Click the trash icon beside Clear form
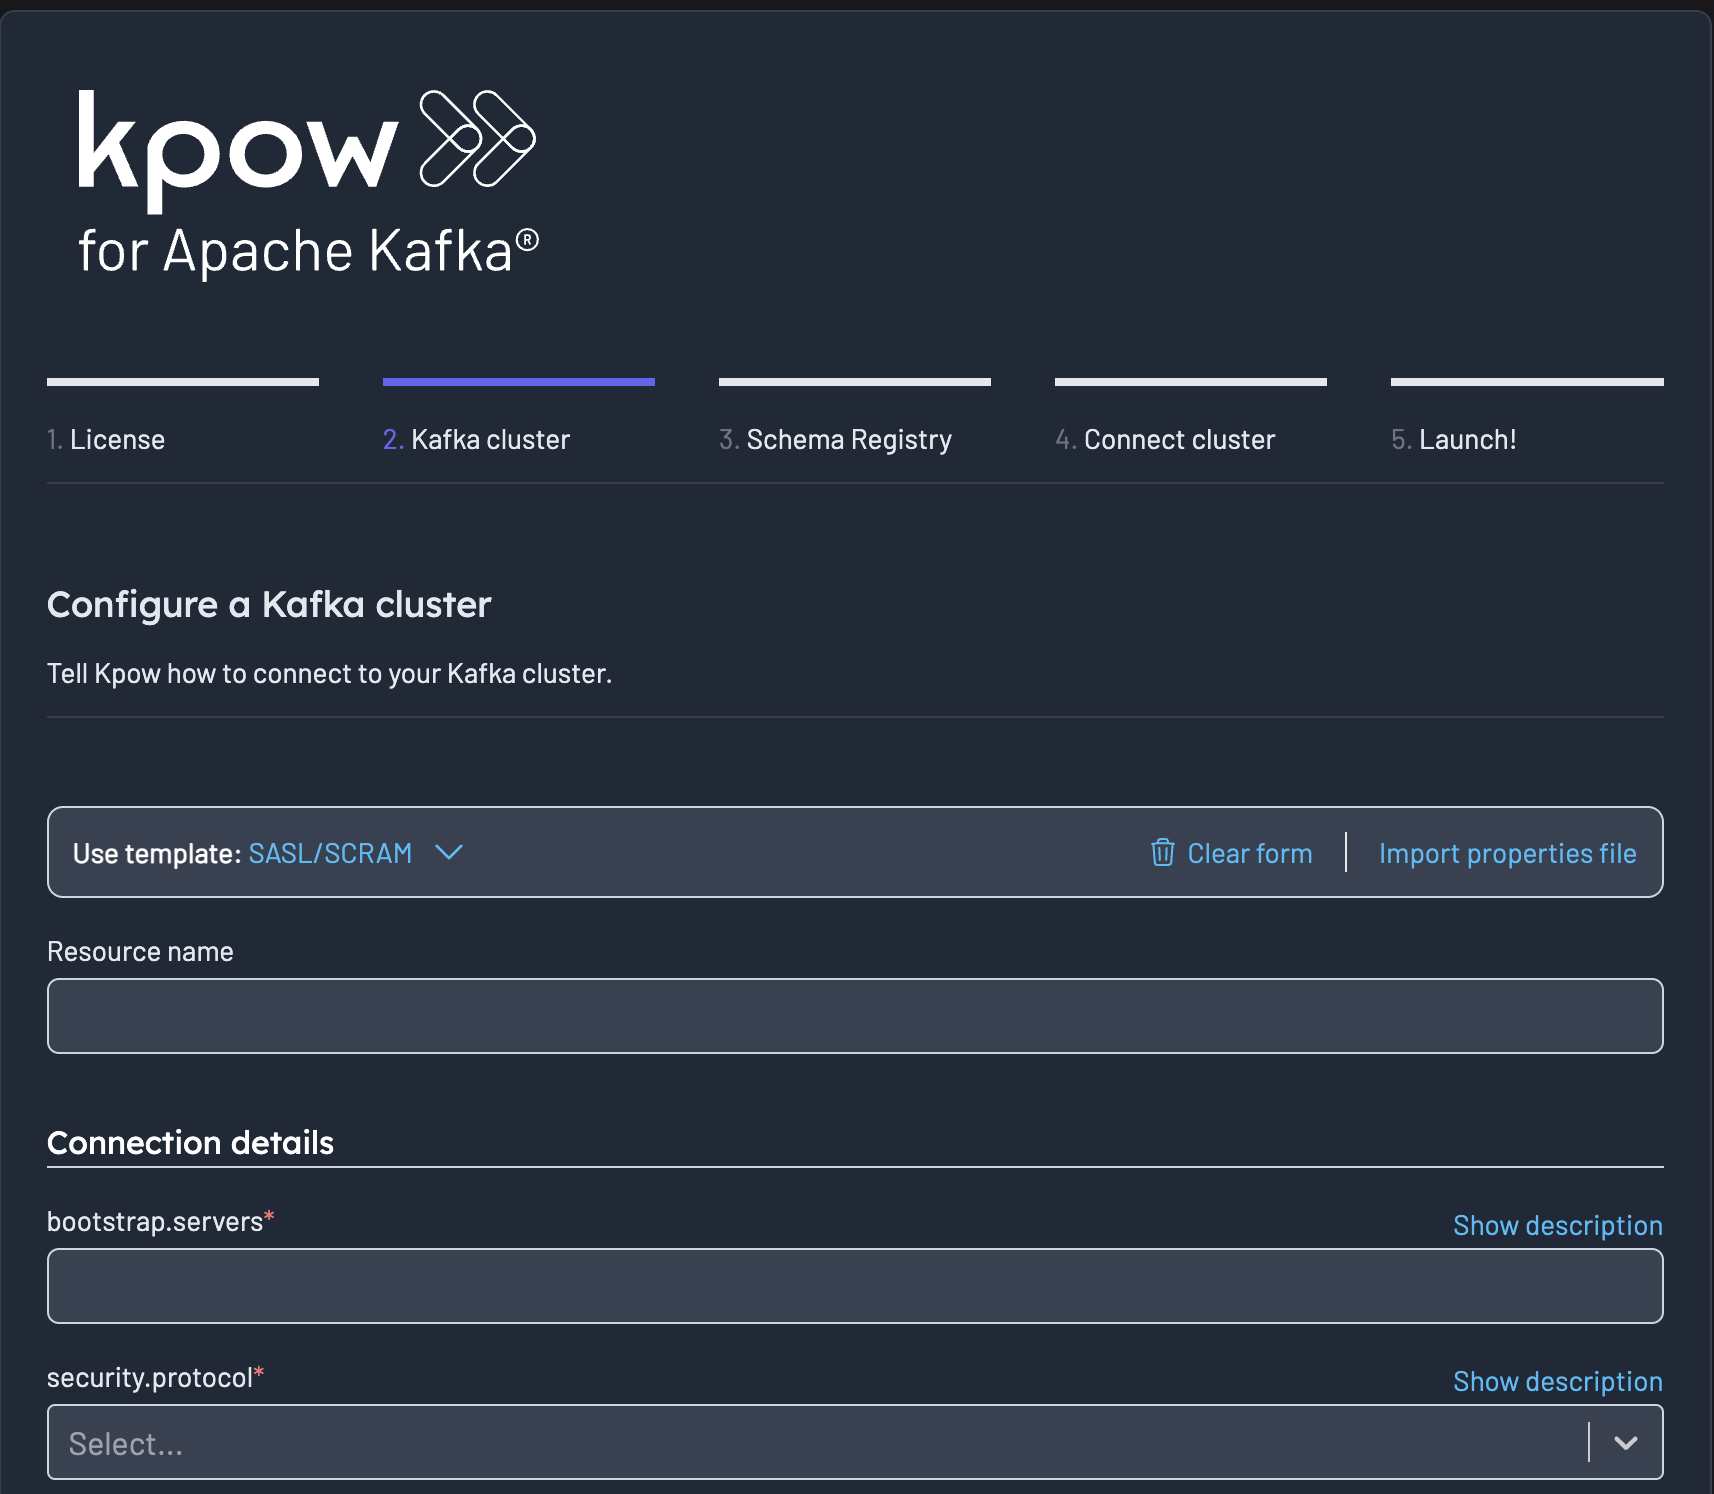The height and width of the screenshot is (1494, 1714). tap(1163, 853)
